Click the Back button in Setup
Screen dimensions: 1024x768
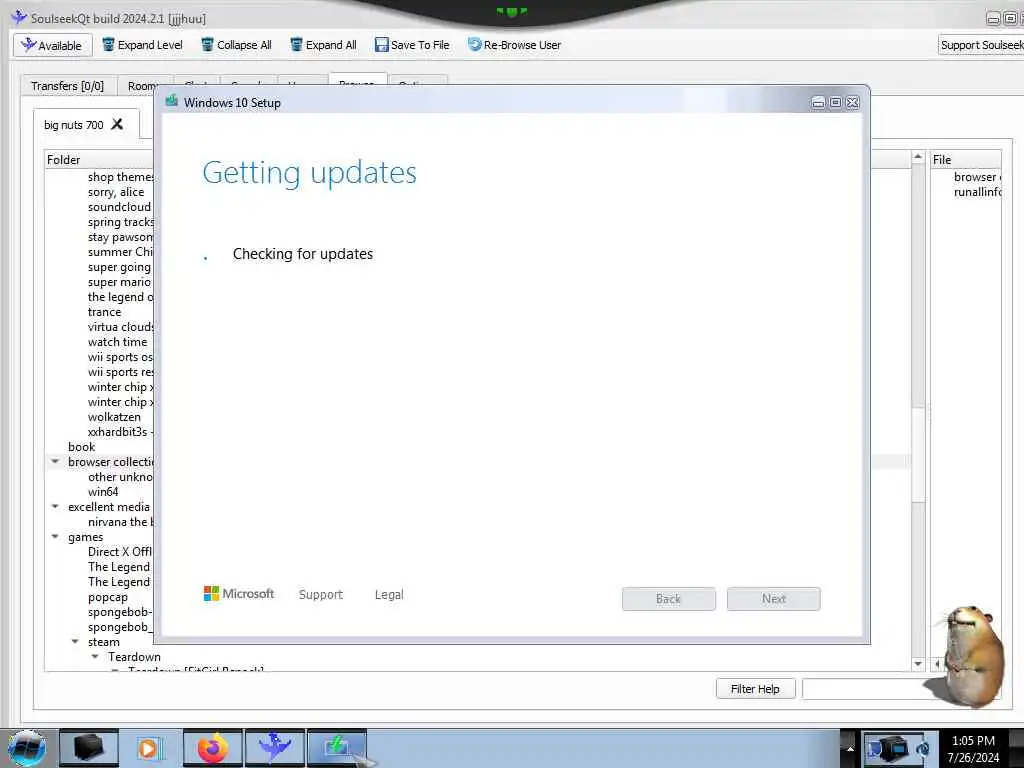[x=669, y=599]
